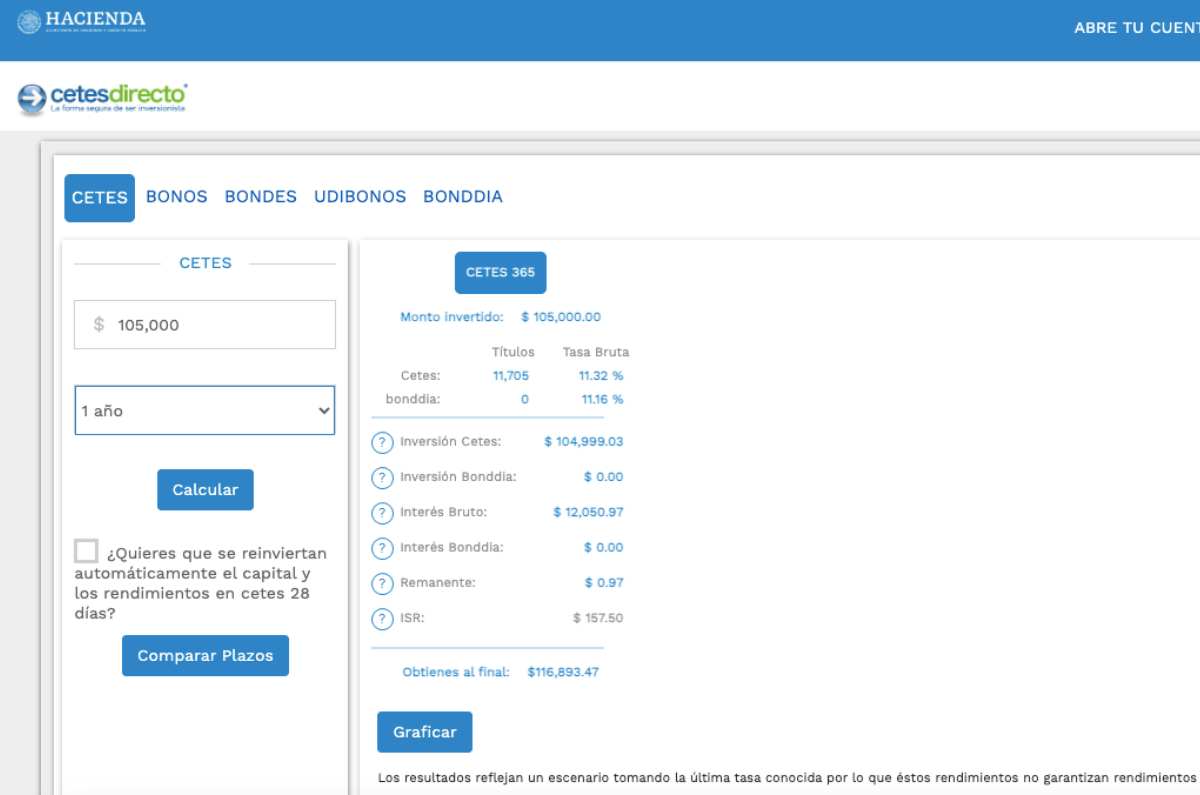The width and height of the screenshot is (1200, 795).
Task: Click the Remanente amount $ 0.97
Action: coord(604,583)
